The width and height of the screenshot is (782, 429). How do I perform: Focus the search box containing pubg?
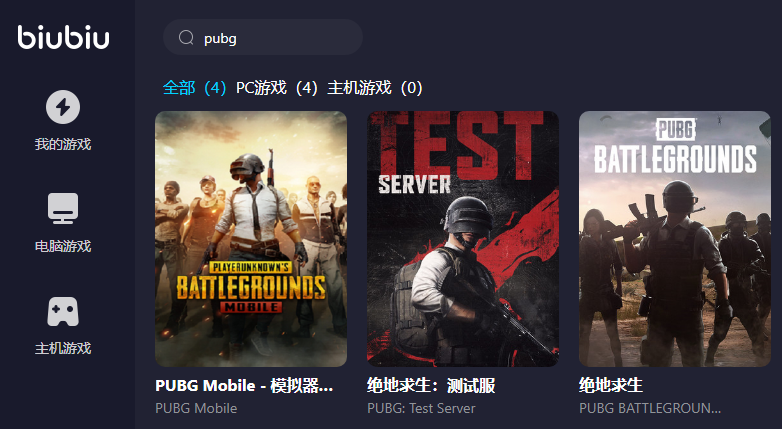click(263, 37)
